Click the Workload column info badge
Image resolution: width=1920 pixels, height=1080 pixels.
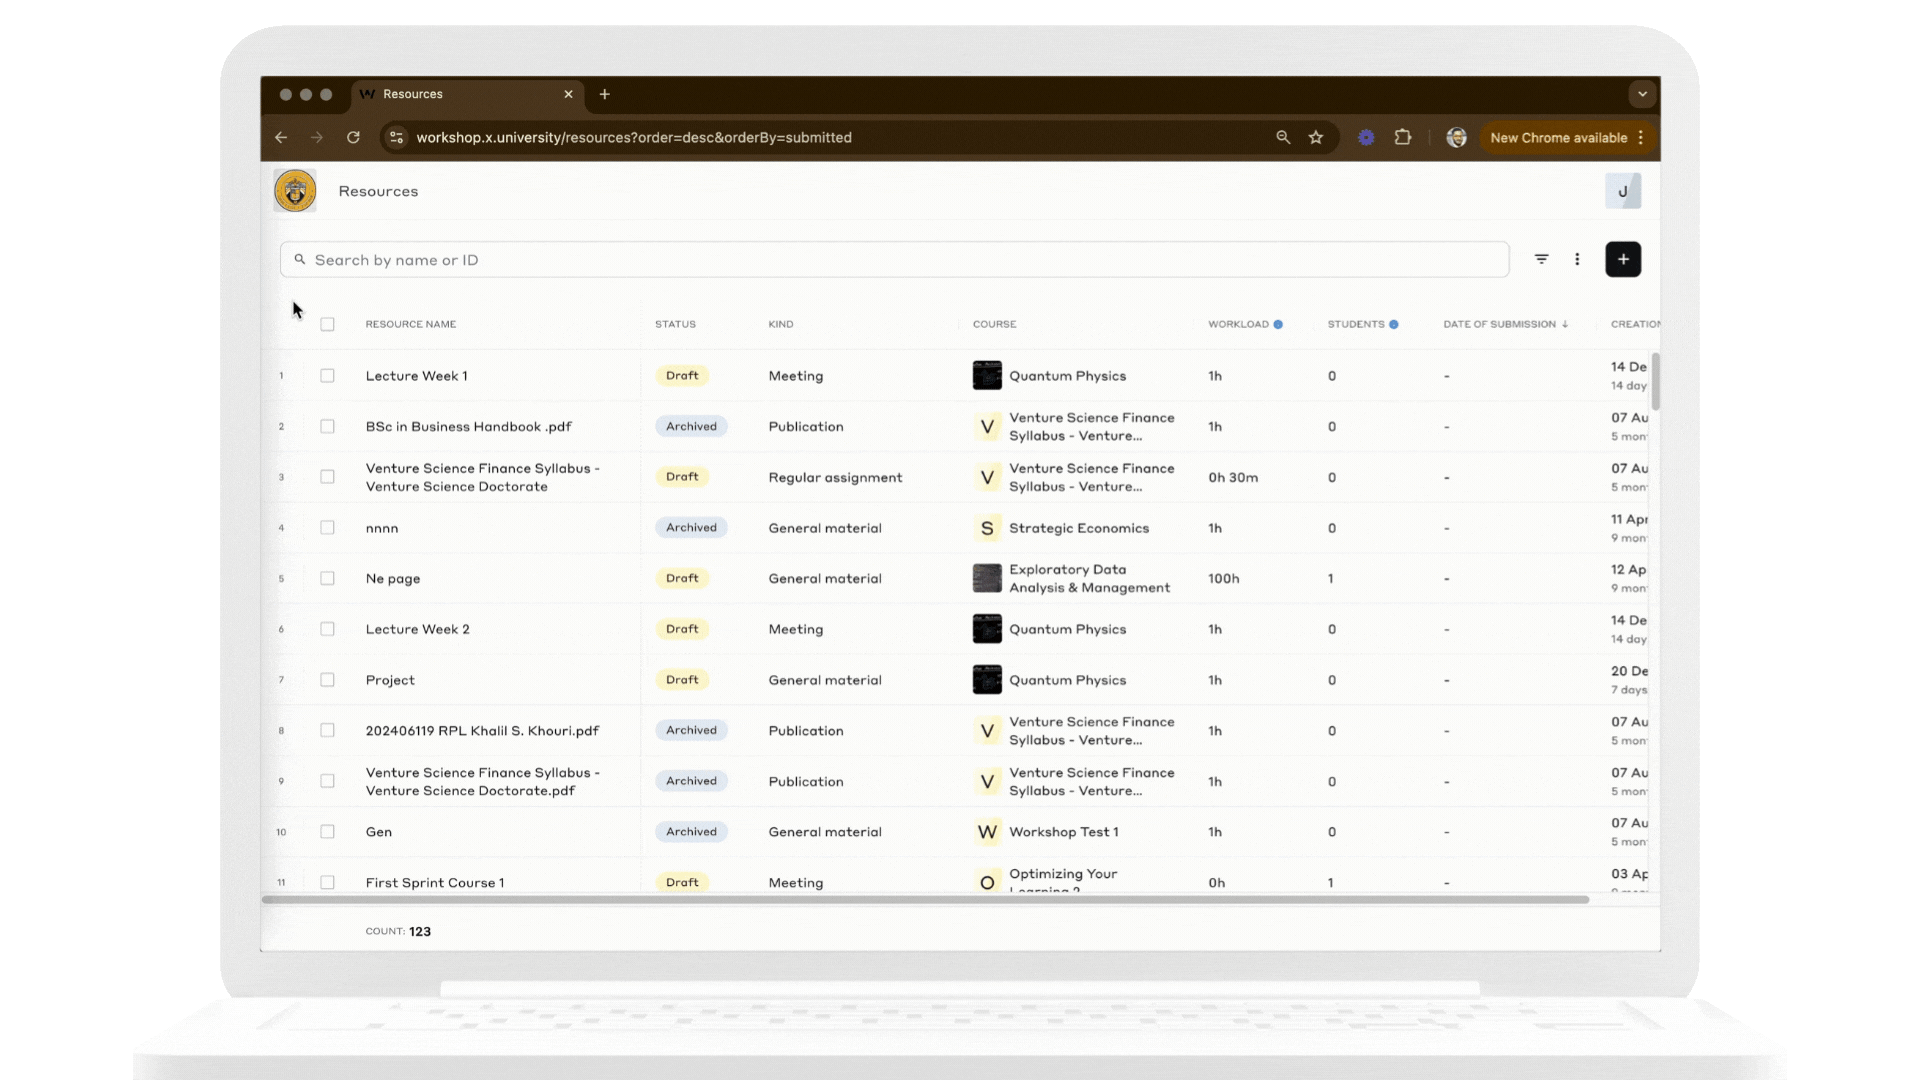pyautogui.click(x=1279, y=324)
